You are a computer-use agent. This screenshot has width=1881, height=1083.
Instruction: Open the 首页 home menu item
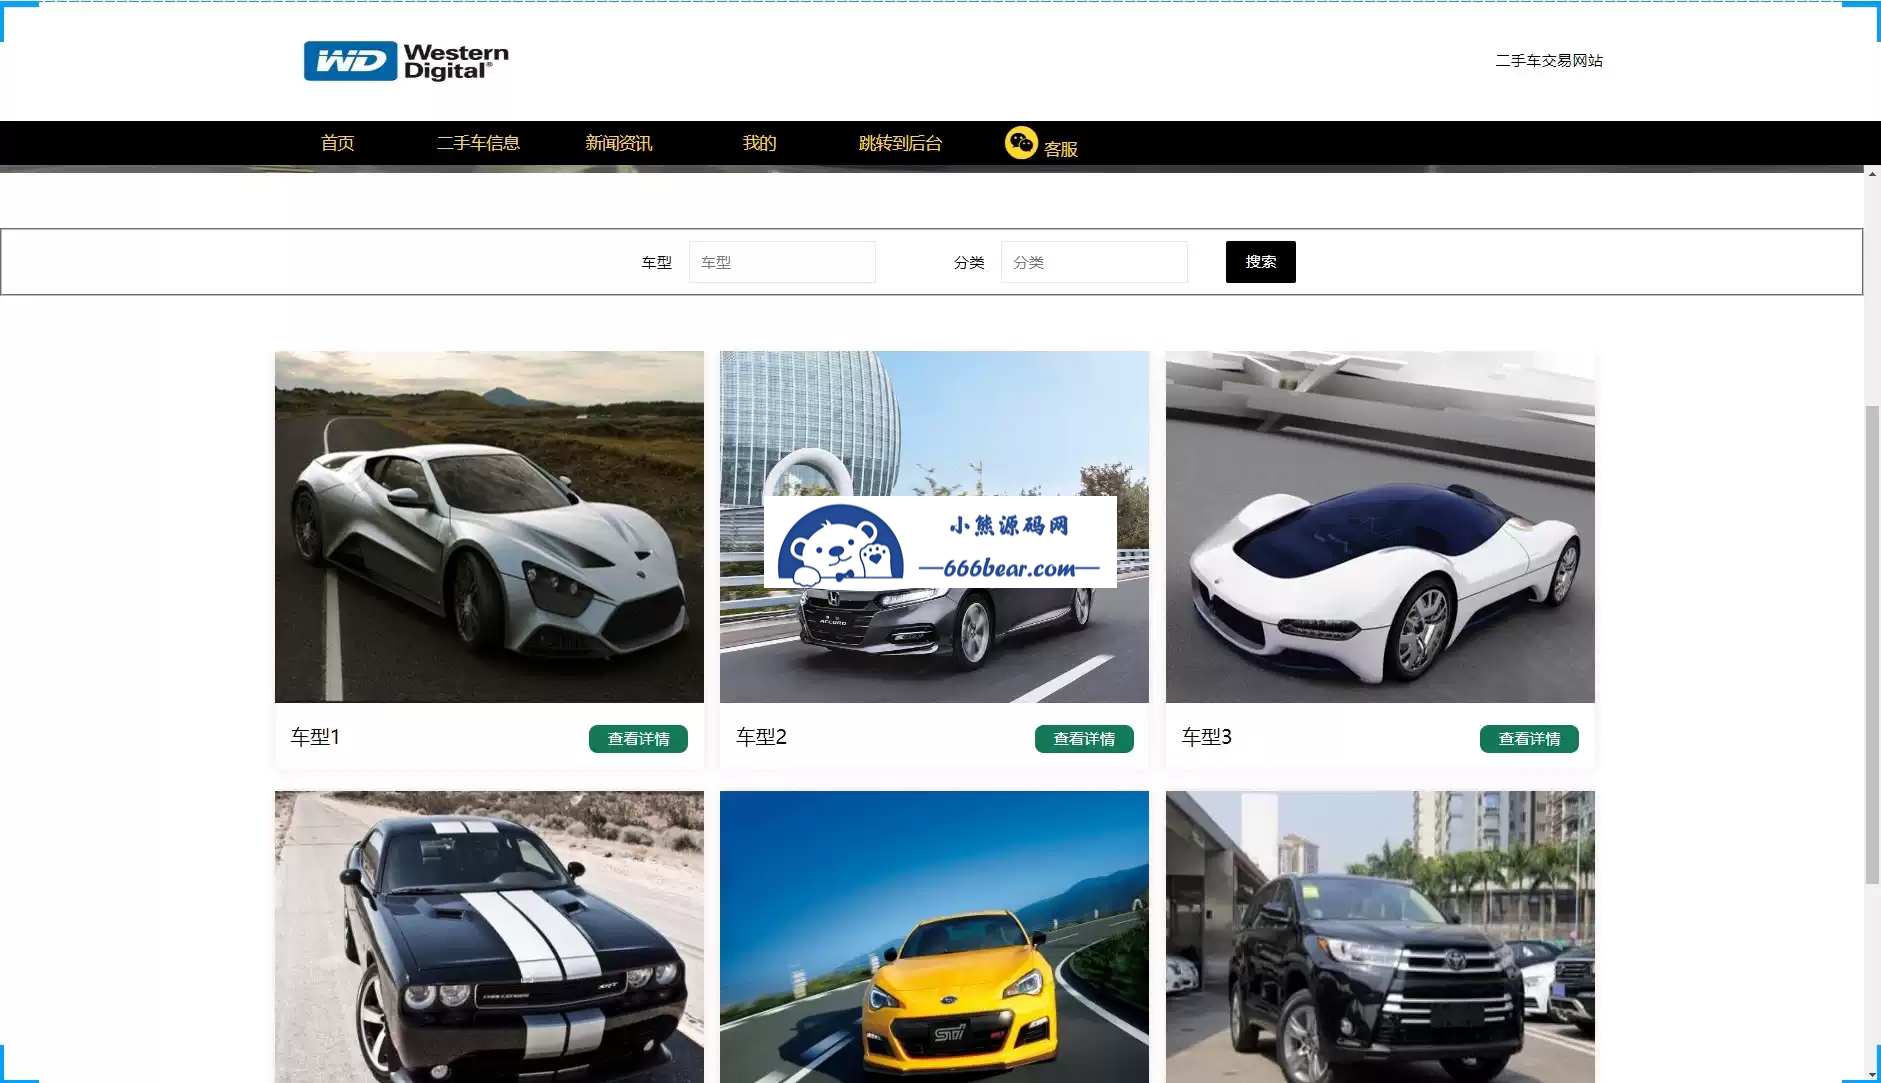pos(337,143)
